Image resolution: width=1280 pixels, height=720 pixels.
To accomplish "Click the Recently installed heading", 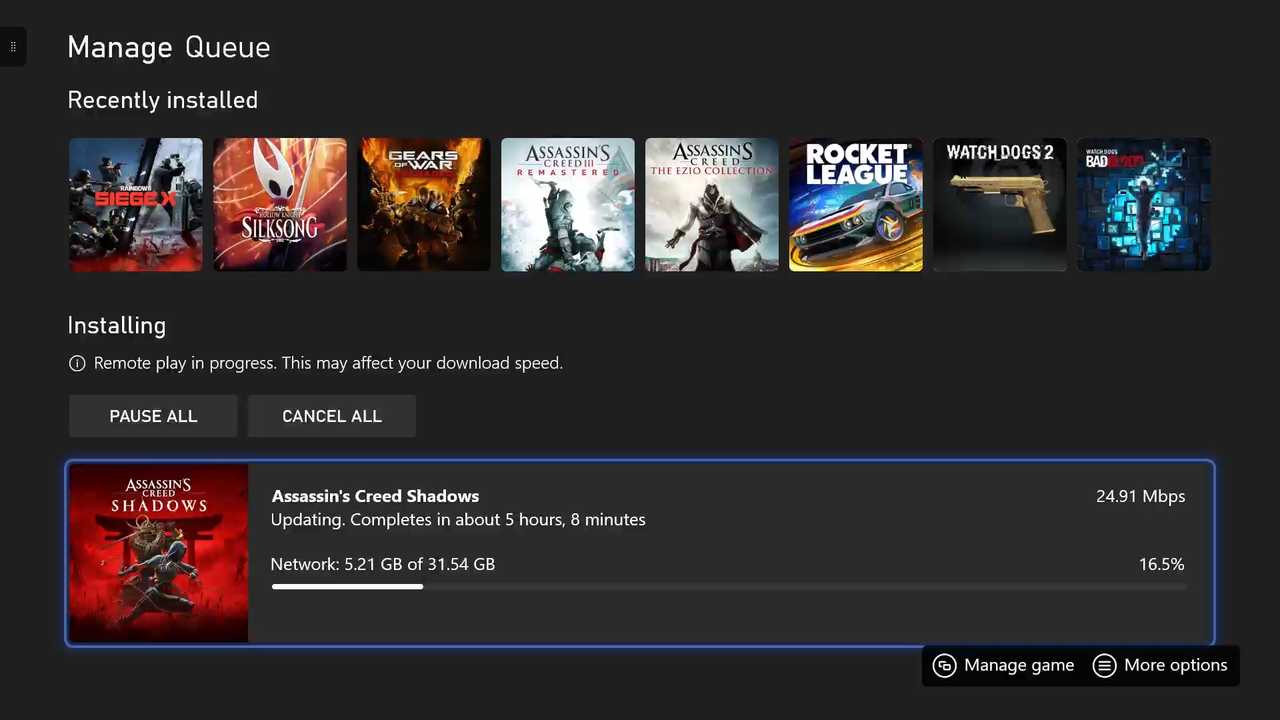I will pyautogui.click(x=163, y=100).
